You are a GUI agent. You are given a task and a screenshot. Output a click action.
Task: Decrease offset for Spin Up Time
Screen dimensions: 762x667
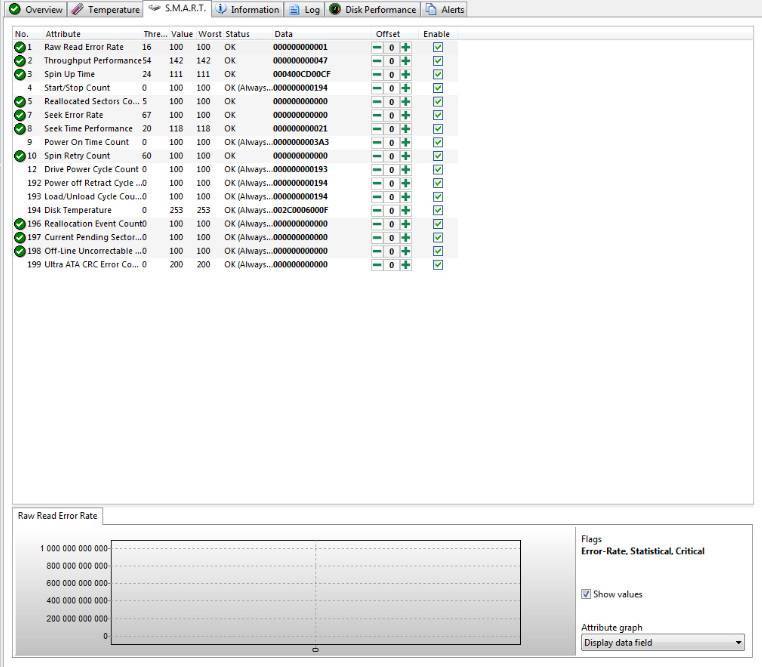point(377,75)
